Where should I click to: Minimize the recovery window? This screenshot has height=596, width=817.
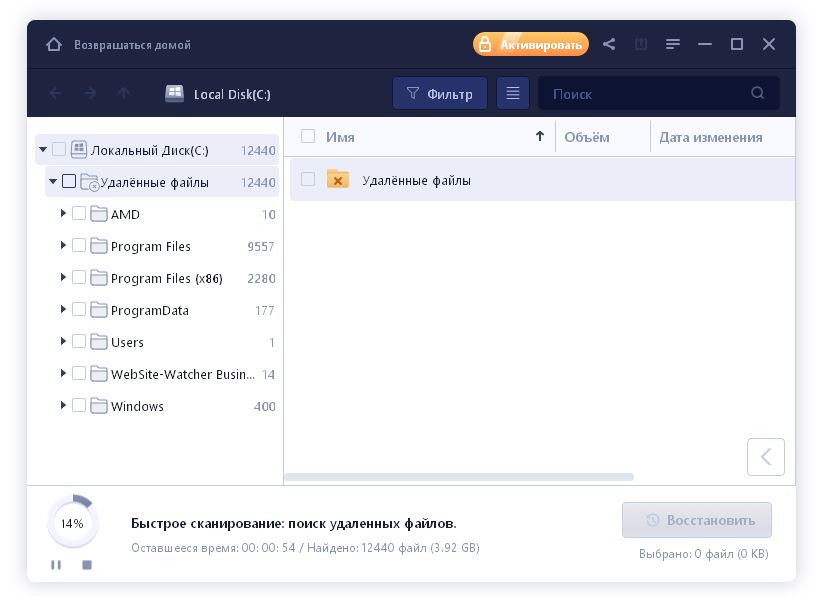(x=705, y=44)
